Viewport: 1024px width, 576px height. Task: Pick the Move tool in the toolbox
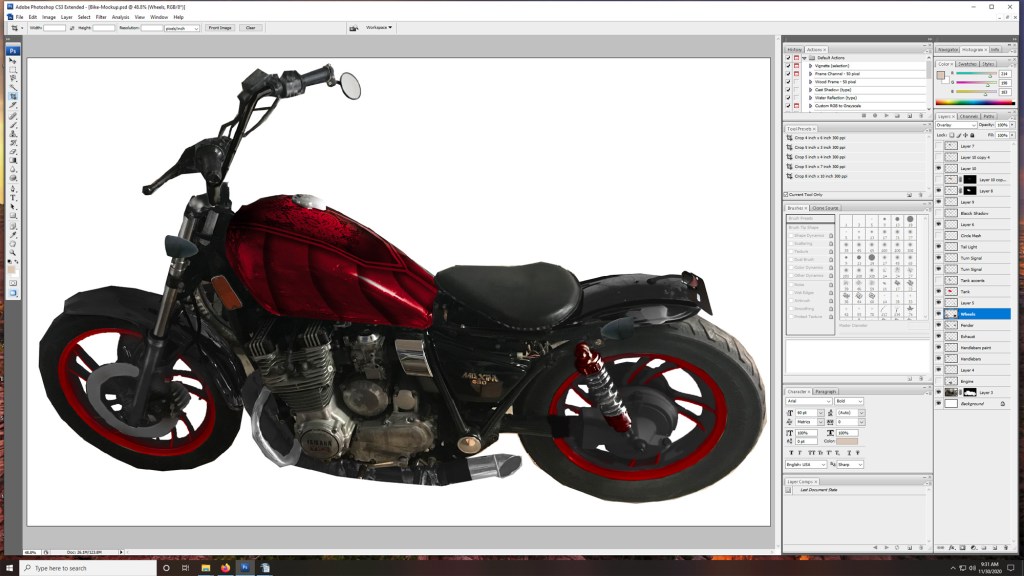click(13, 61)
